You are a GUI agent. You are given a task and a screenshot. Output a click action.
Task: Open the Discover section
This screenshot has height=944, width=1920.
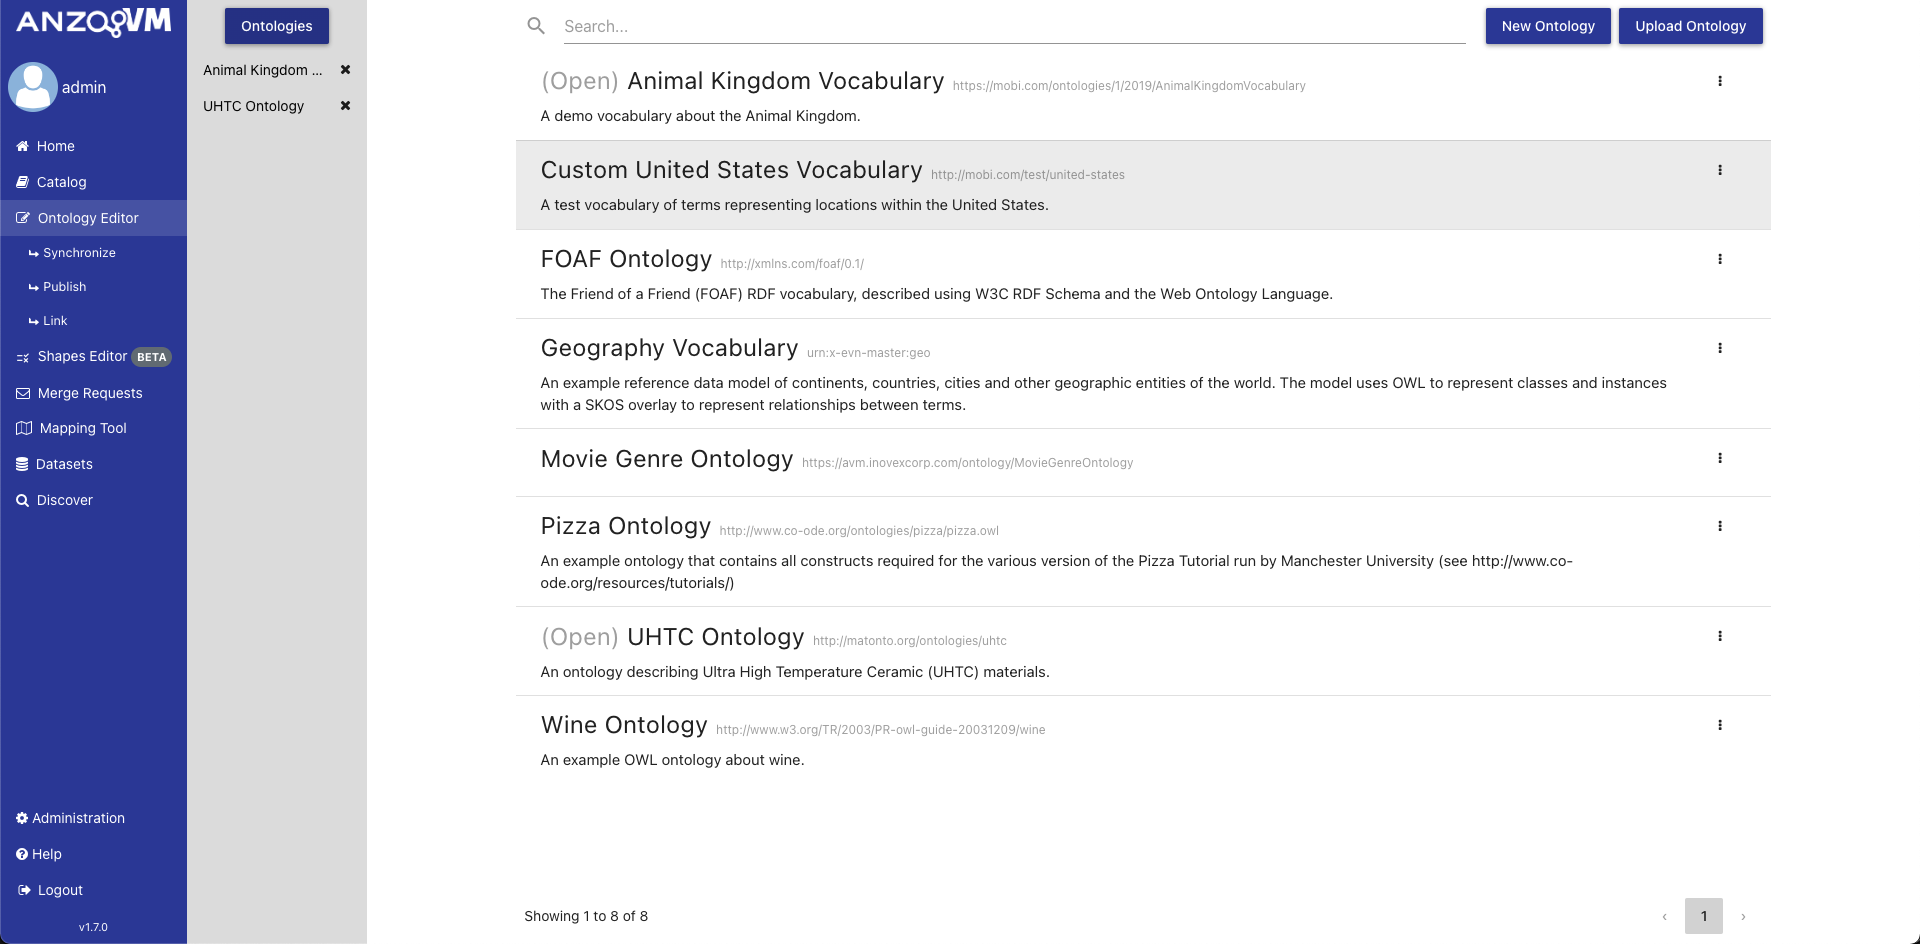coord(64,500)
